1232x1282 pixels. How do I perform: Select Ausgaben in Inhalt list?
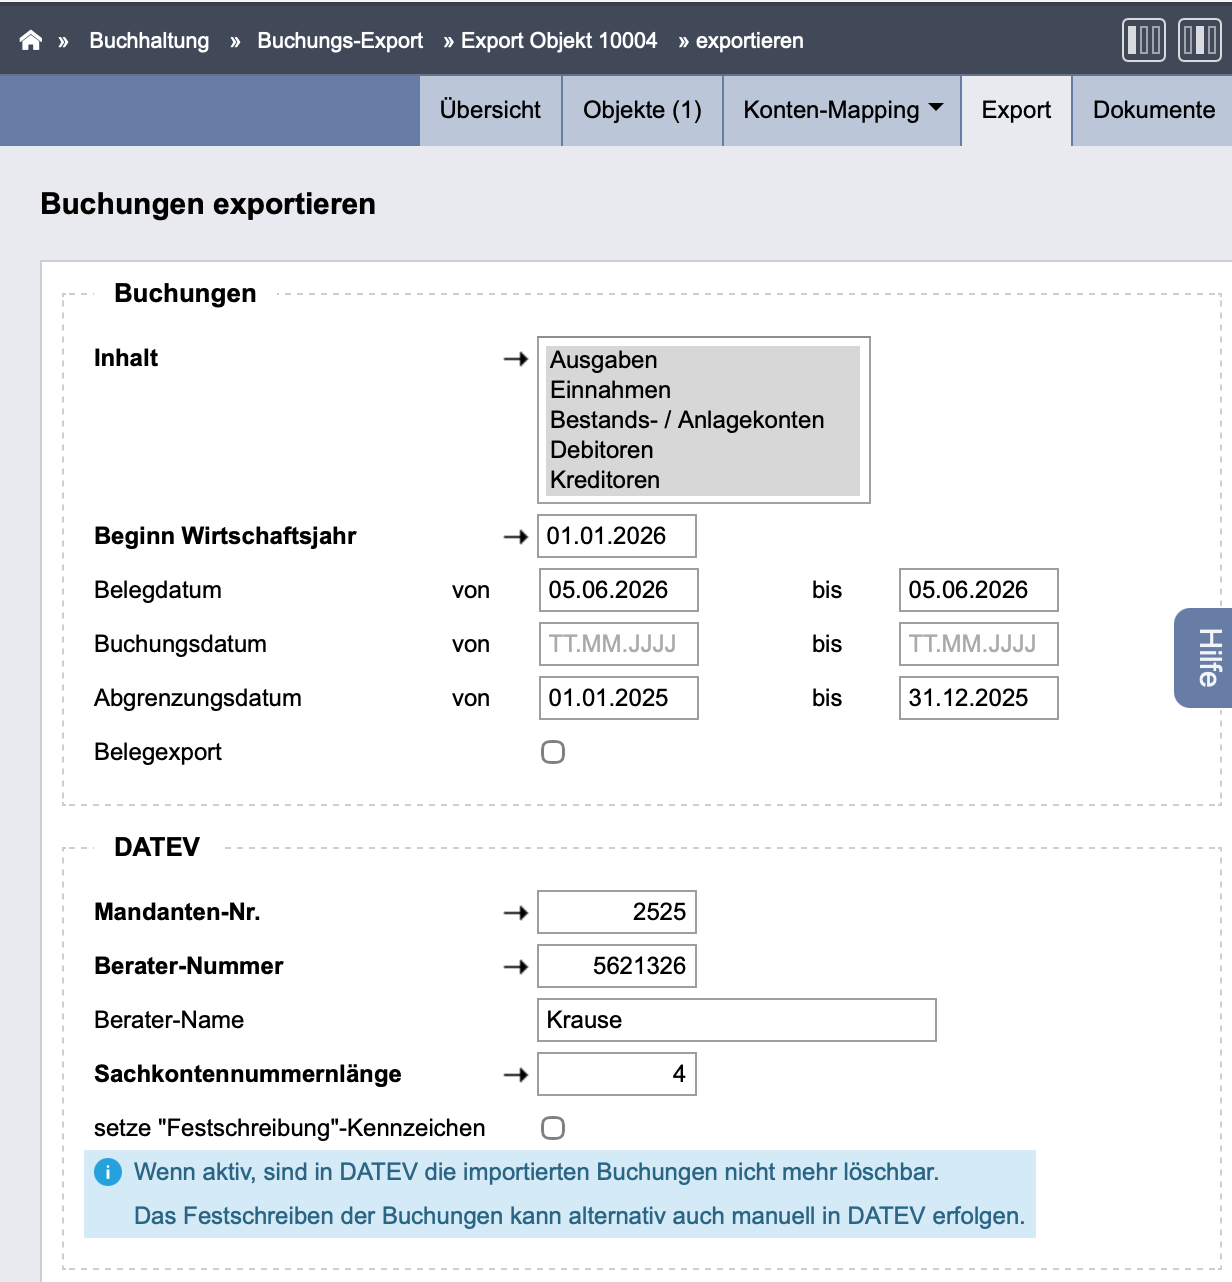click(x=703, y=360)
